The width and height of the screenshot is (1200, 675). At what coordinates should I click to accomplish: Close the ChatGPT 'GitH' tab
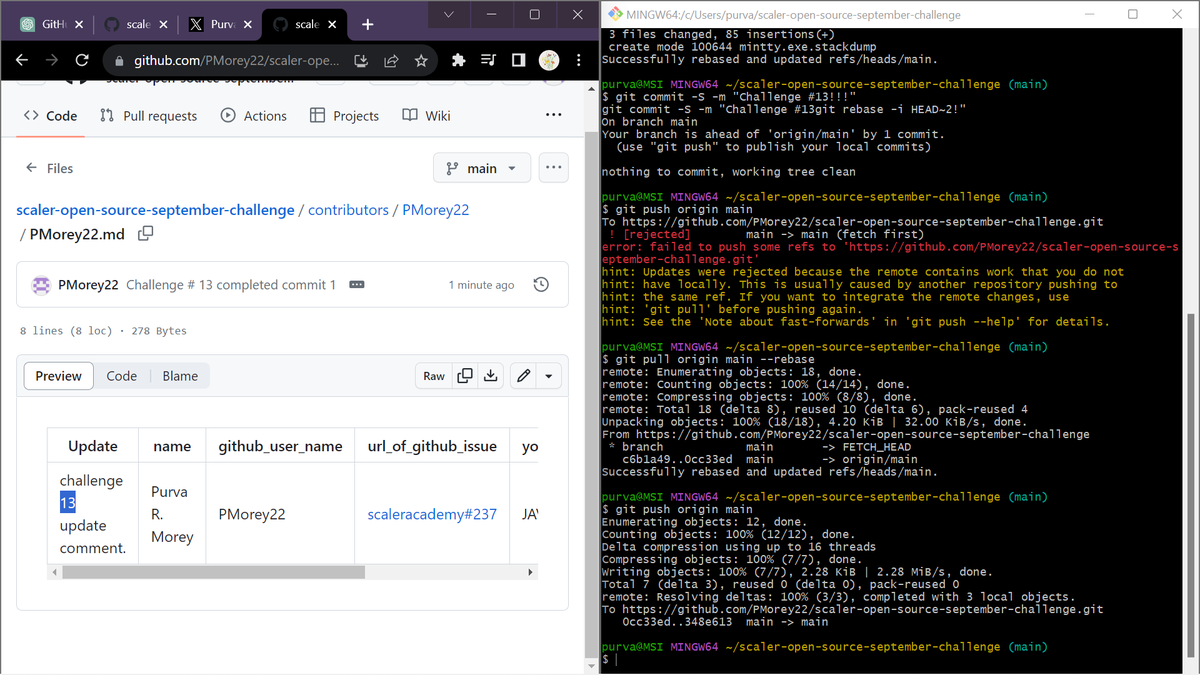(x=79, y=24)
